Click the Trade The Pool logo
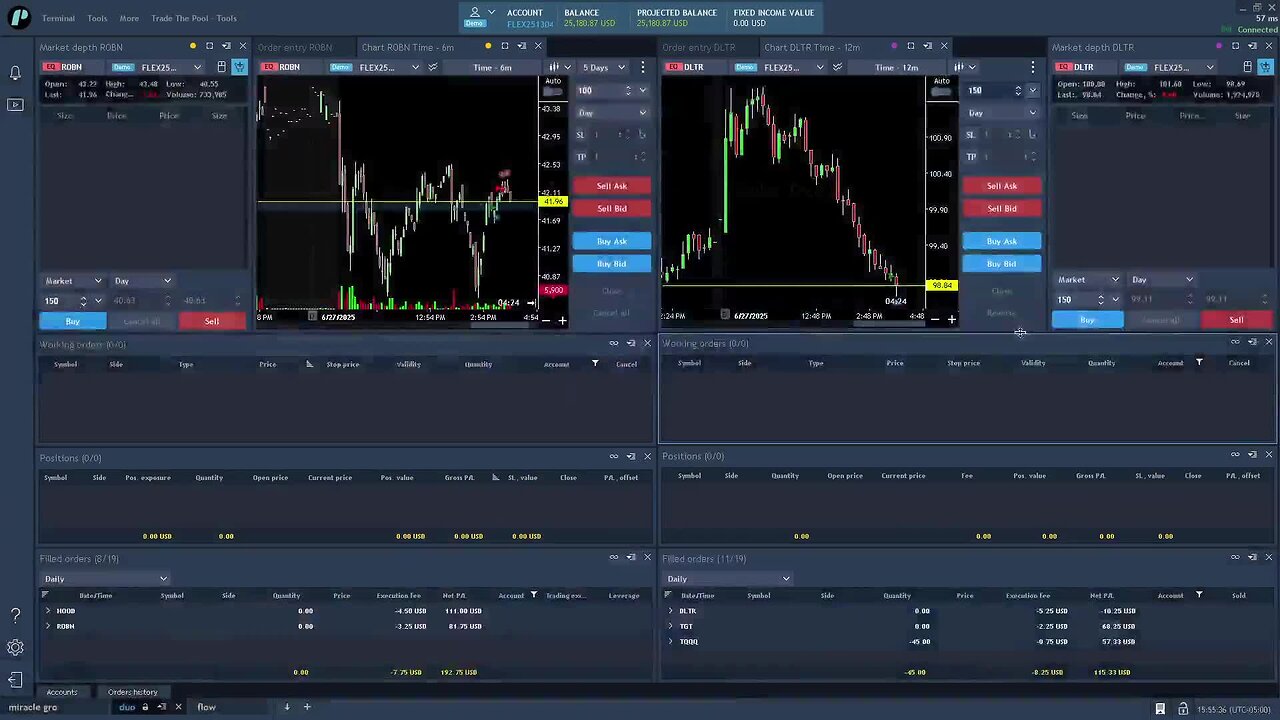The image size is (1280, 720). pyautogui.click(x=19, y=17)
